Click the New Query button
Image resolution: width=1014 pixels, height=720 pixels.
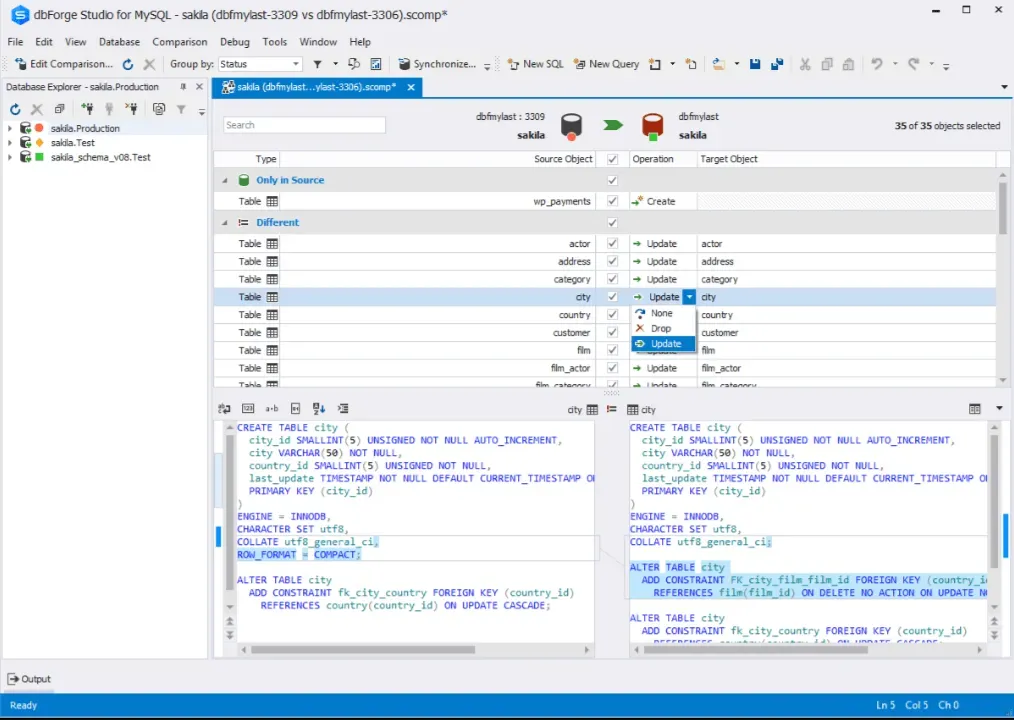pos(606,64)
